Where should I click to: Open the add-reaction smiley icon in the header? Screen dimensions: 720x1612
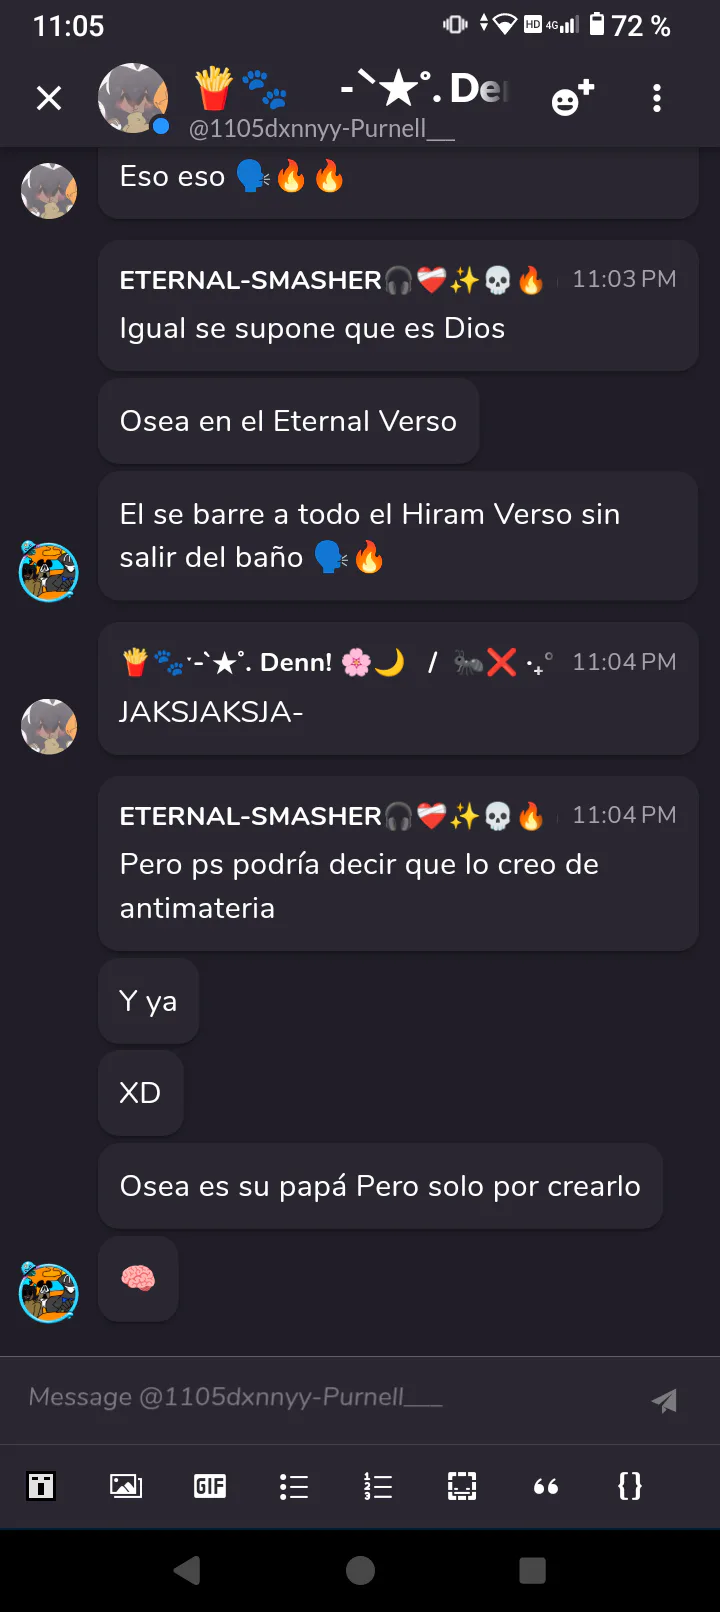573,98
